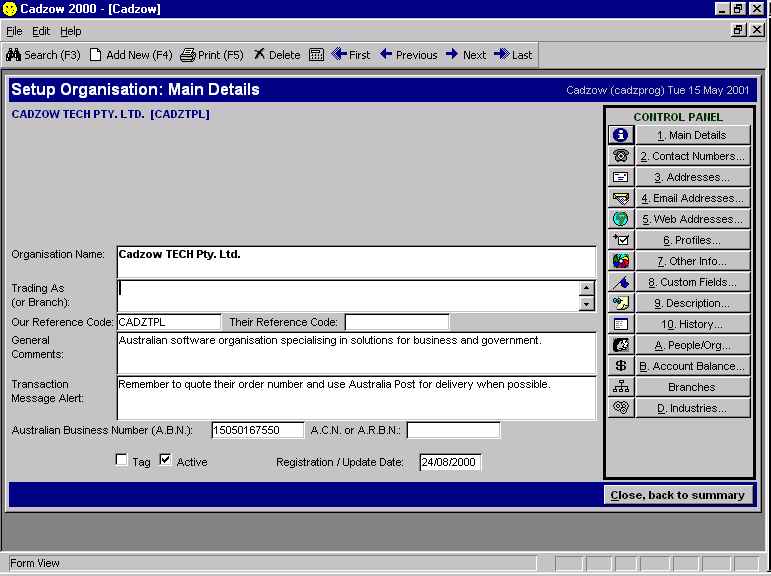Delete the current record via toolbar
Viewport: 771px width, 576px height.
[277, 55]
